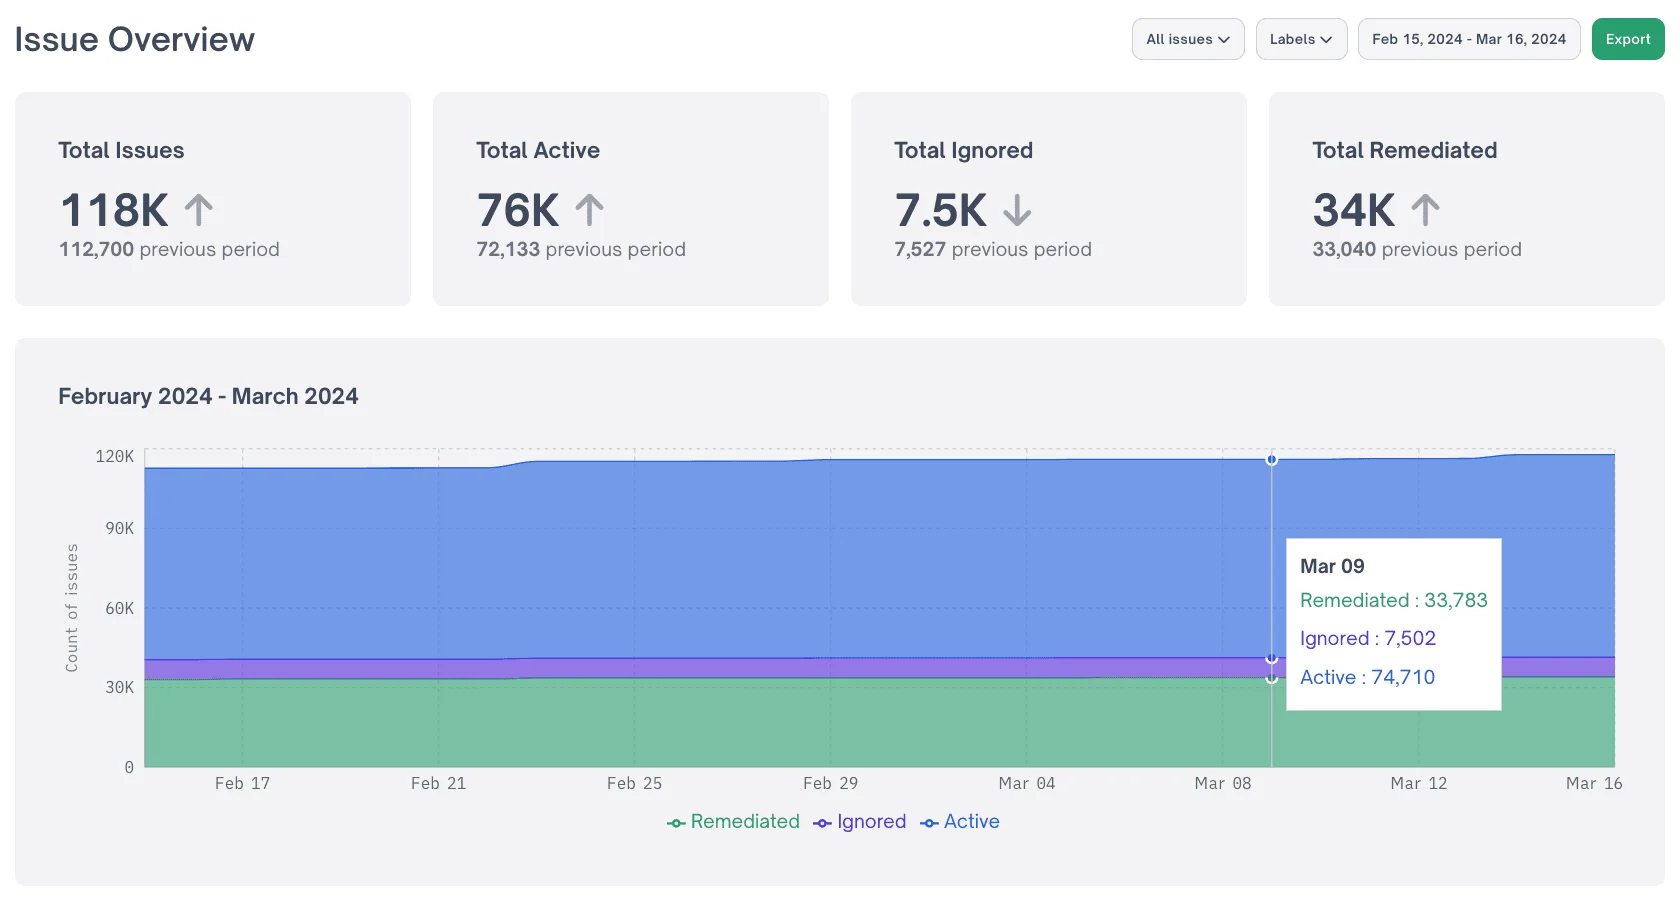The height and width of the screenshot is (900, 1680).
Task: Click the Ignored : 7,502 tooltip entry
Action: [x=1367, y=638]
